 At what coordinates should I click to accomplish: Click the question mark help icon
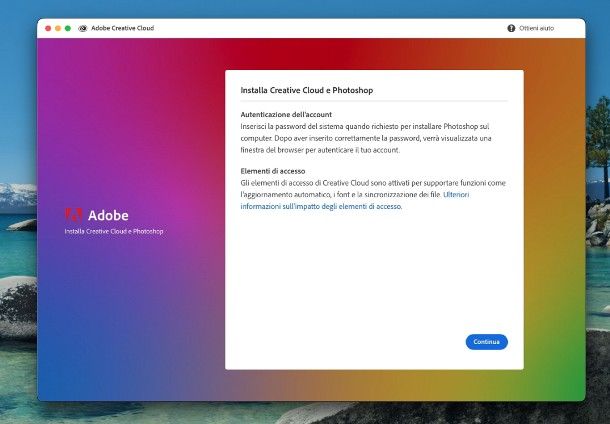[511, 28]
